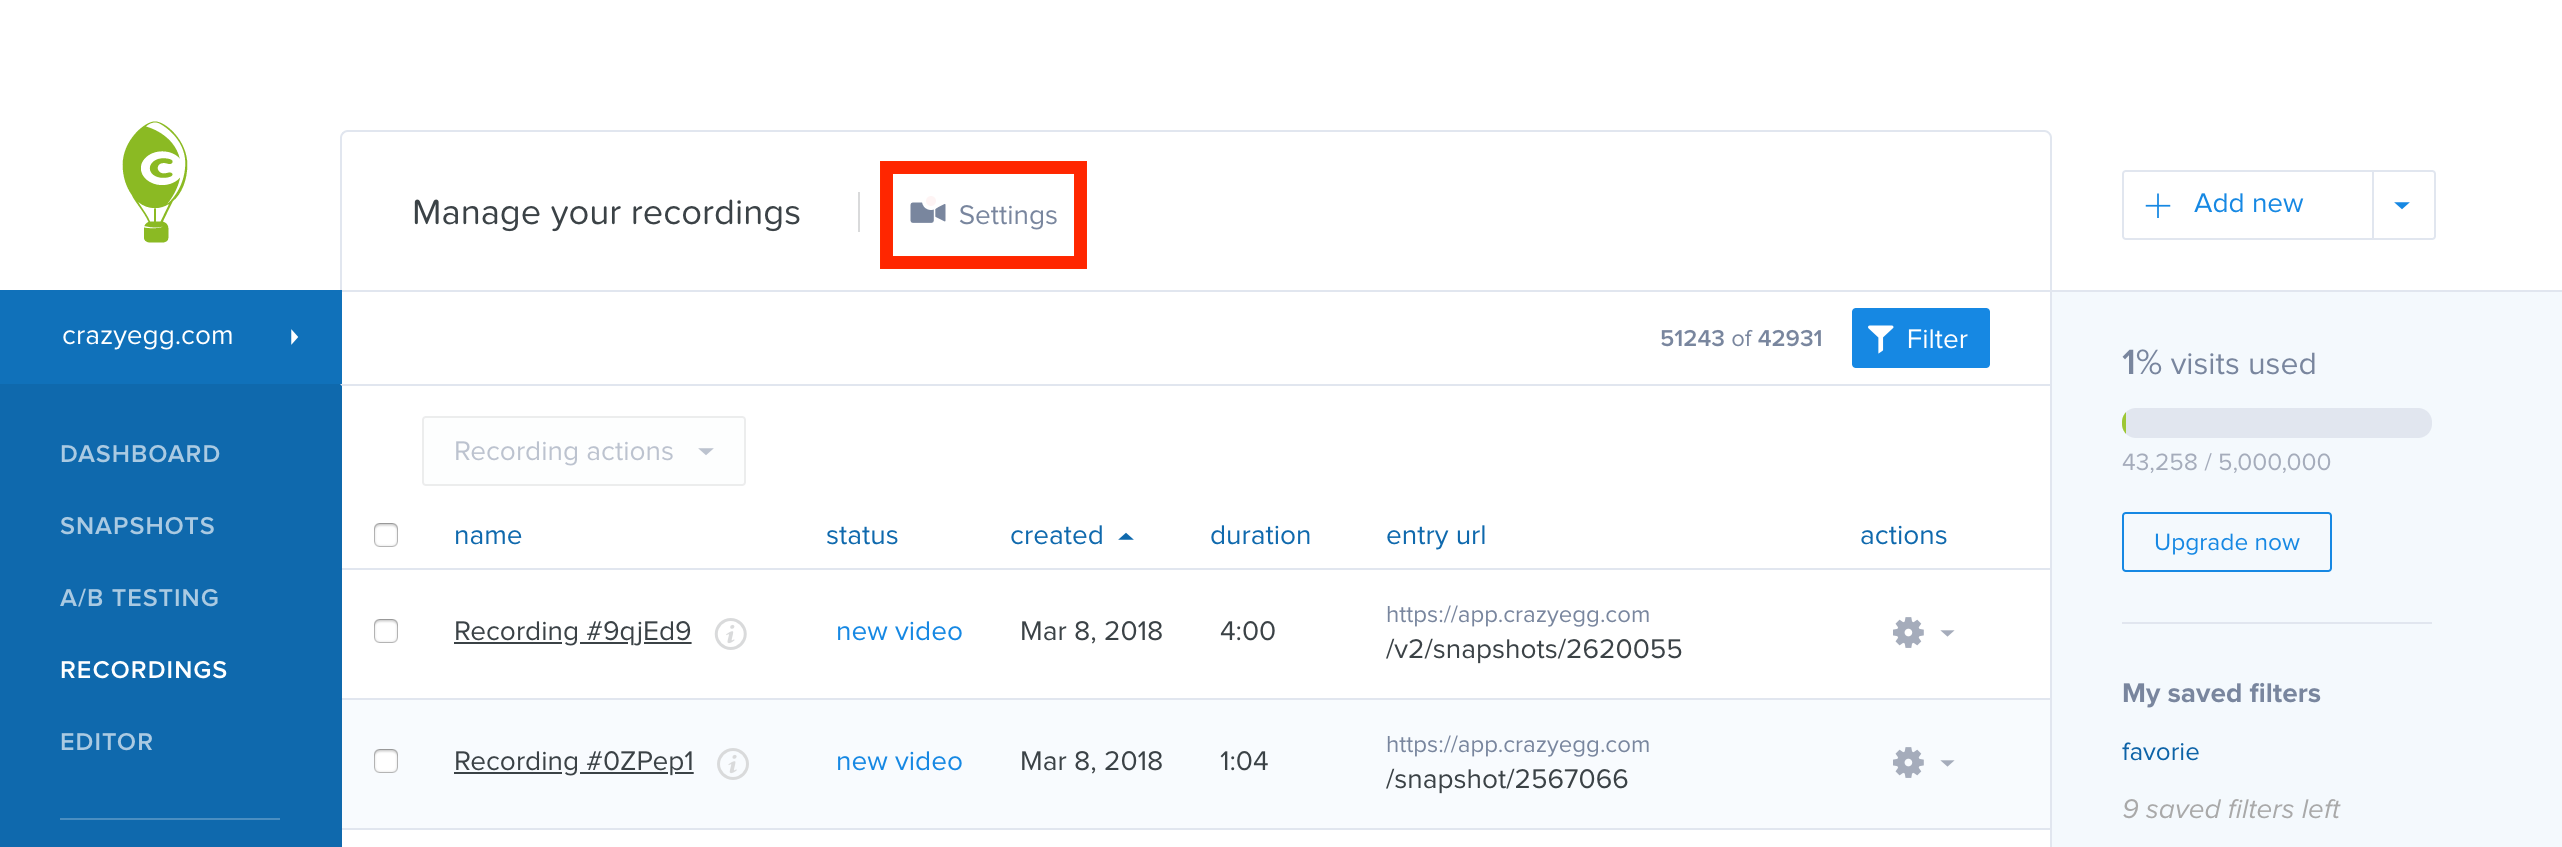Open the Add new dropdown arrow
This screenshot has width=2562, height=847.
click(2402, 205)
